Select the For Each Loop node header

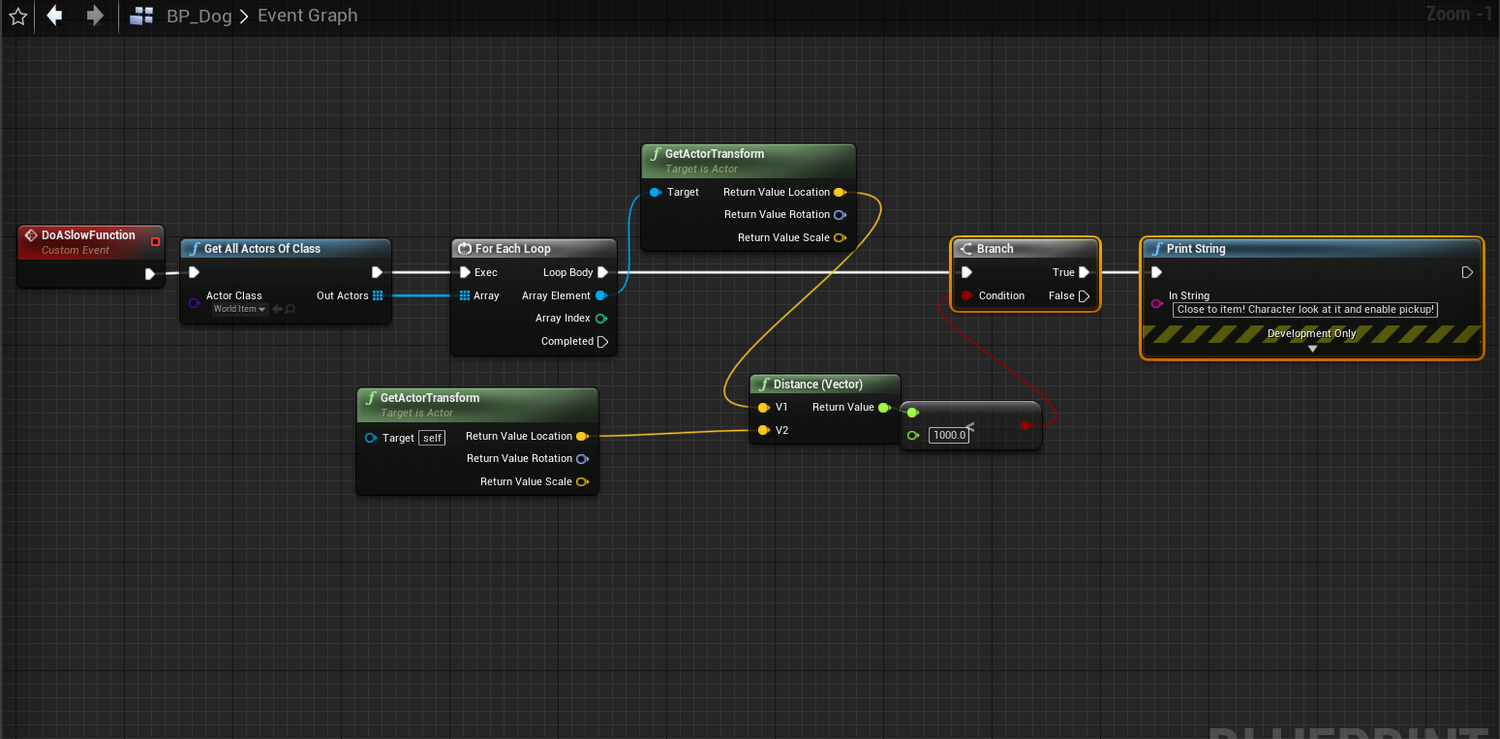pyautogui.click(x=534, y=248)
